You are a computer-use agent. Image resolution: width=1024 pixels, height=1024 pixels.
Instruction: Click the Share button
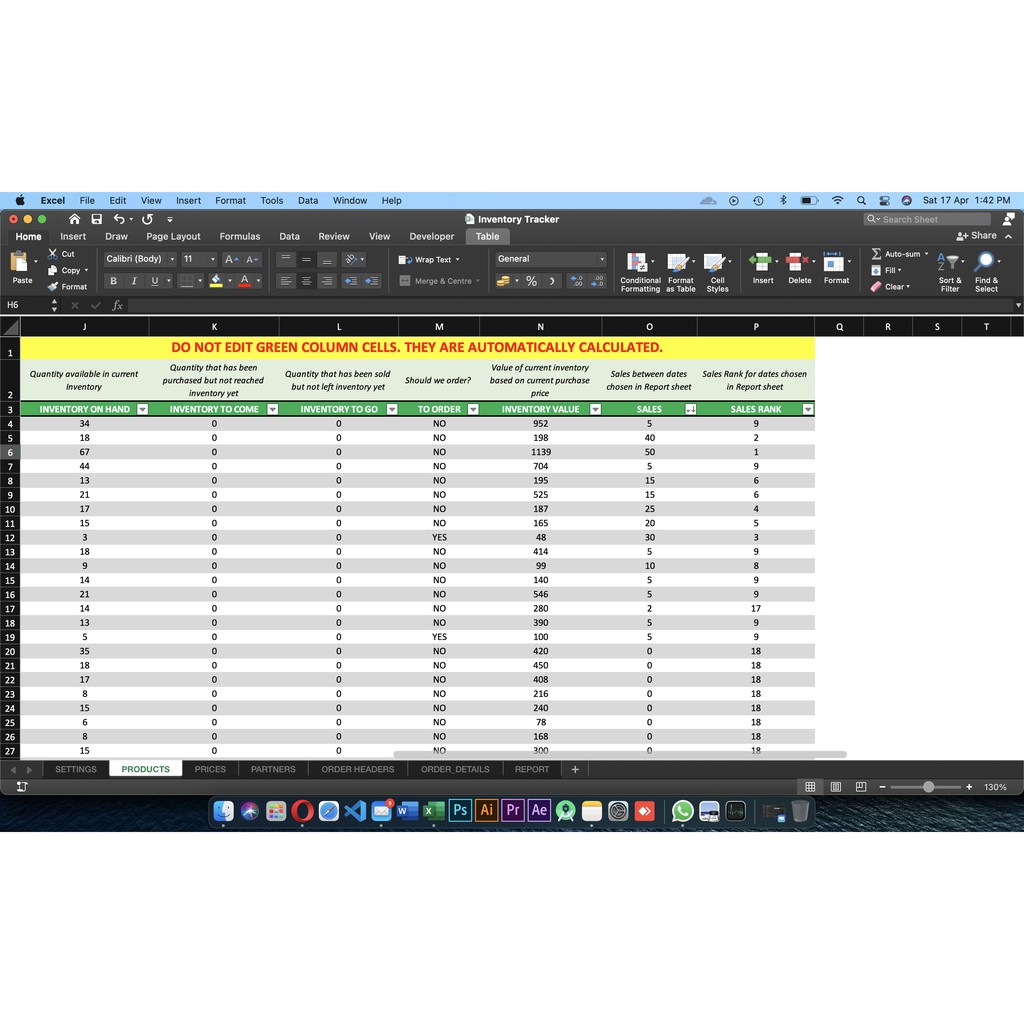[x=977, y=236]
